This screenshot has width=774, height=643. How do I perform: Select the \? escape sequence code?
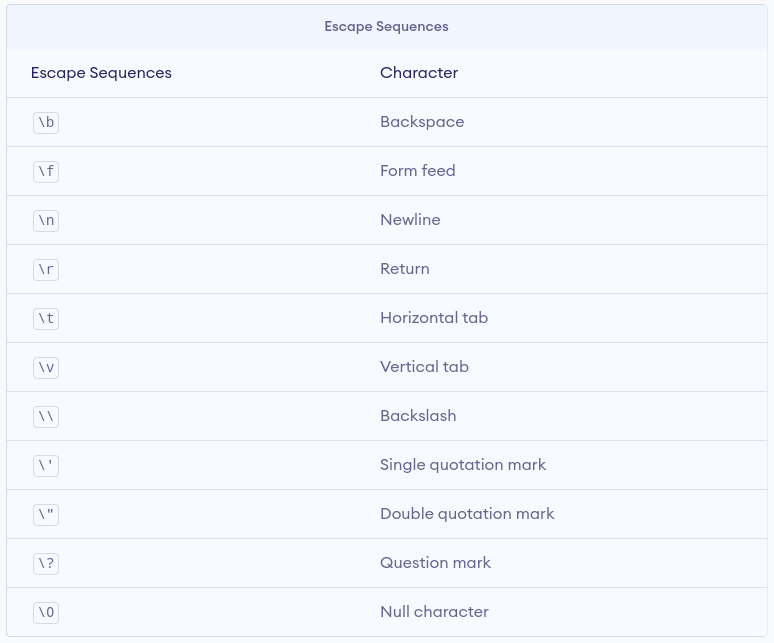point(46,564)
